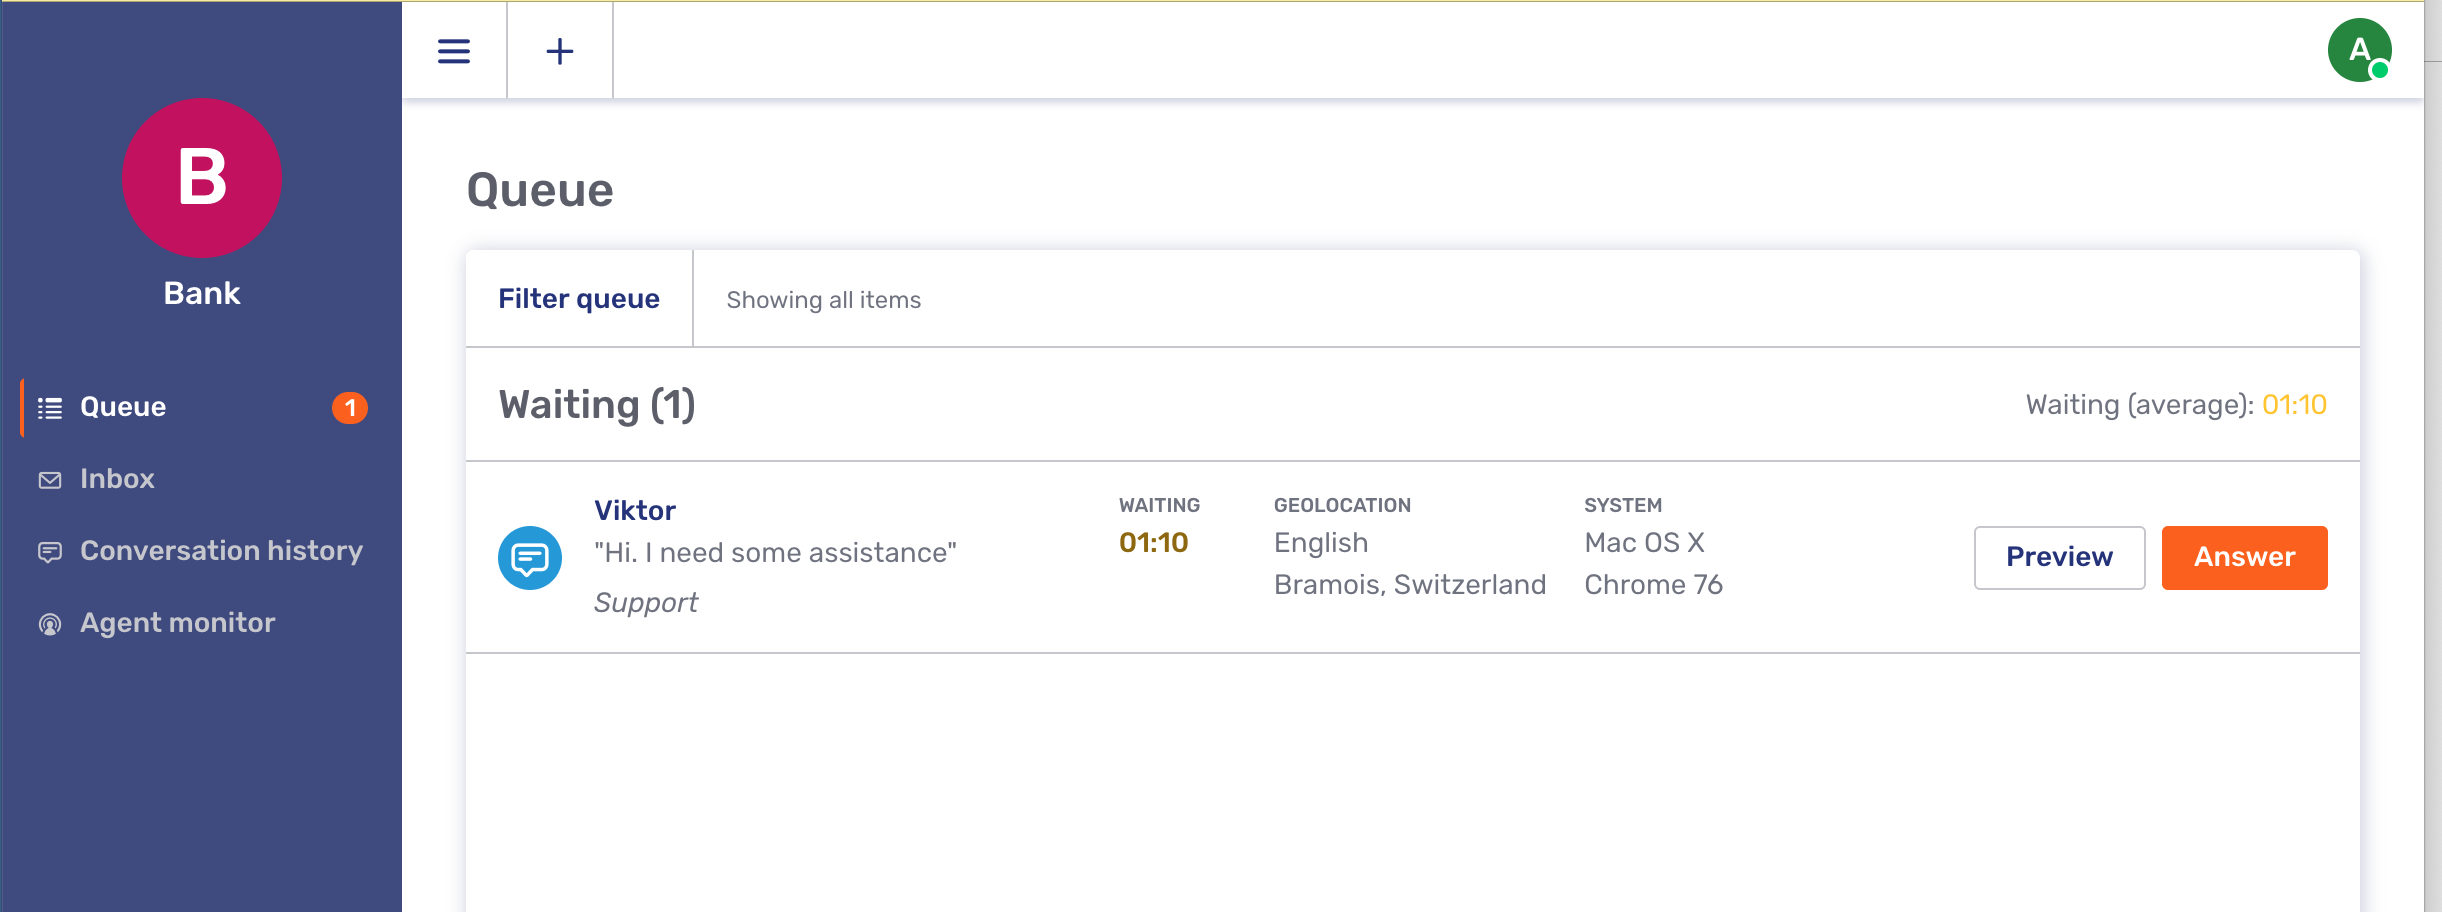The height and width of the screenshot is (912, 2442).
Task: Click the Queue list icon in sidebar
Action: pyautogui.click(x=50, y=408)
